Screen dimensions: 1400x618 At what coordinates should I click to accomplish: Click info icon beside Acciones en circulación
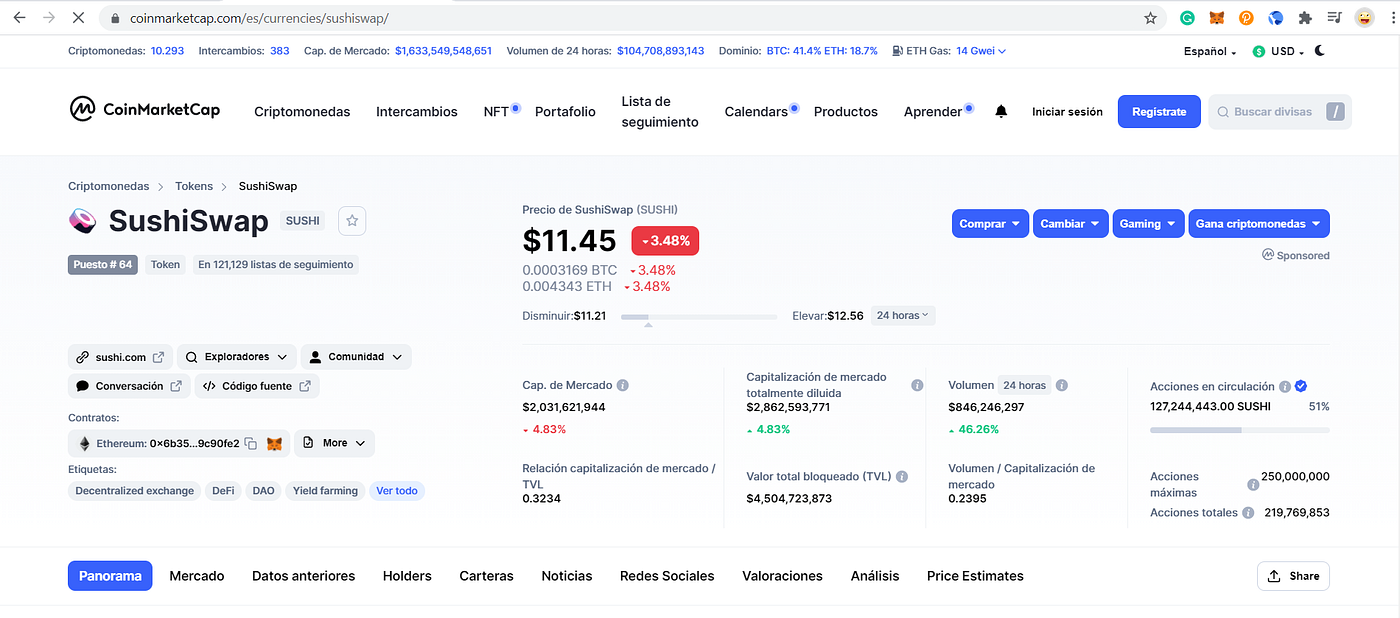tap(1285, 386)
